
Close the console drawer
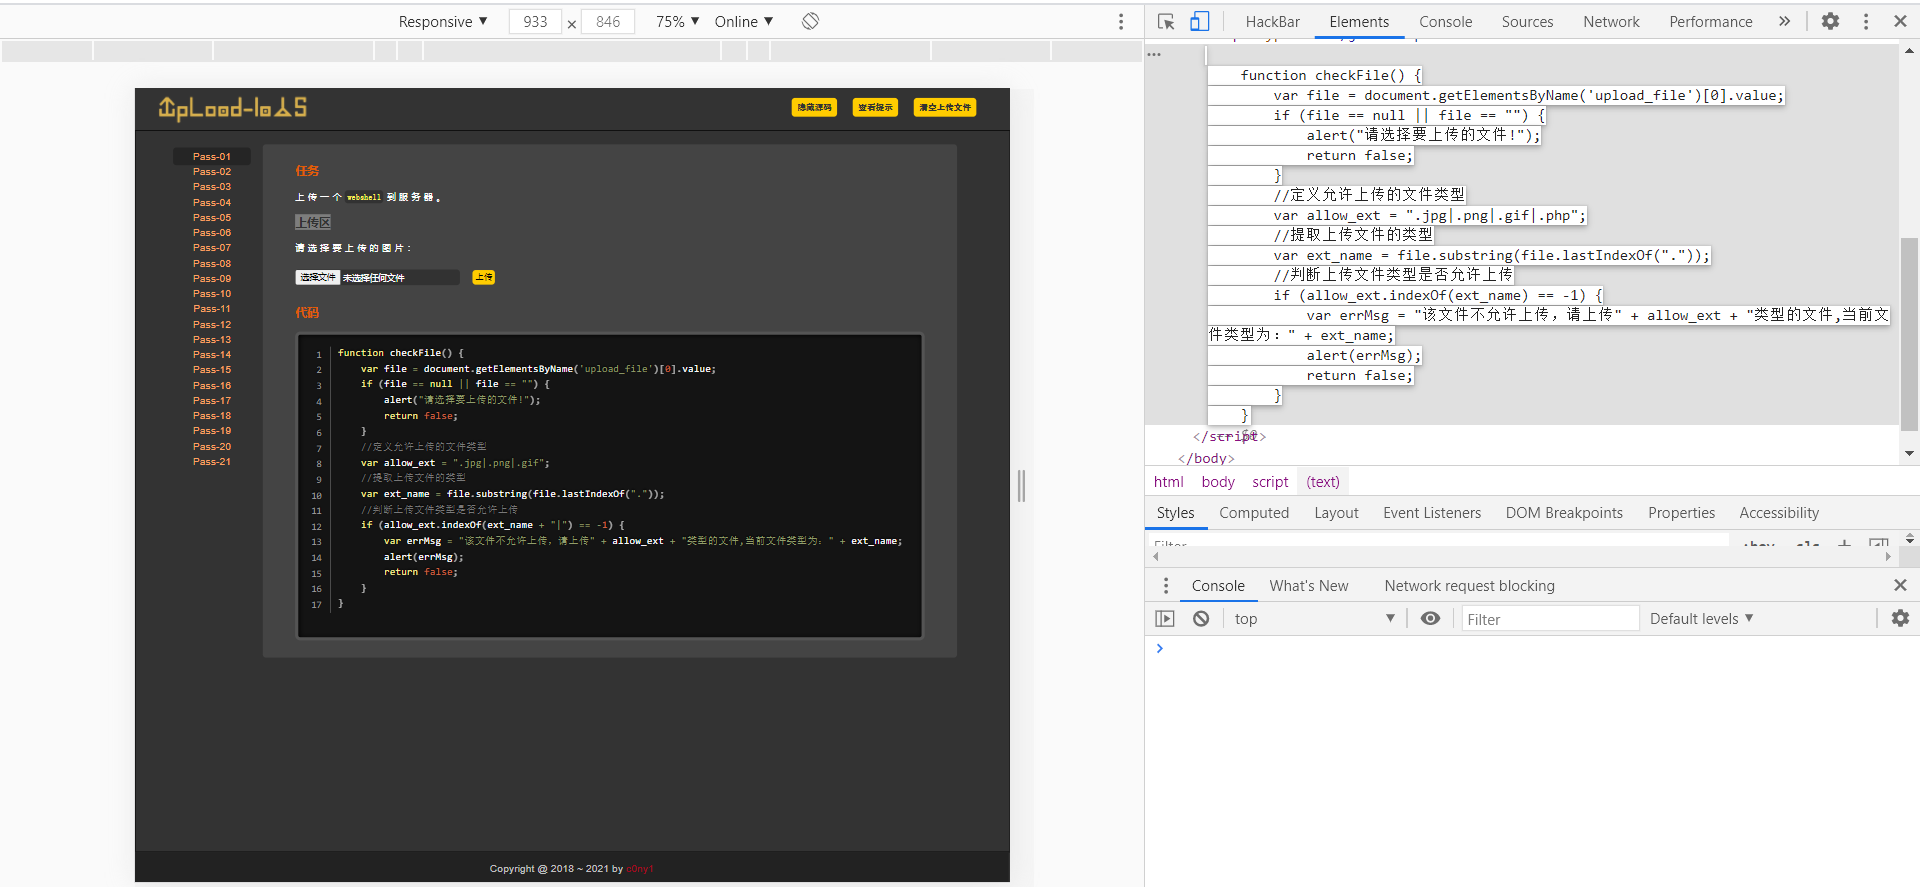1900,585
